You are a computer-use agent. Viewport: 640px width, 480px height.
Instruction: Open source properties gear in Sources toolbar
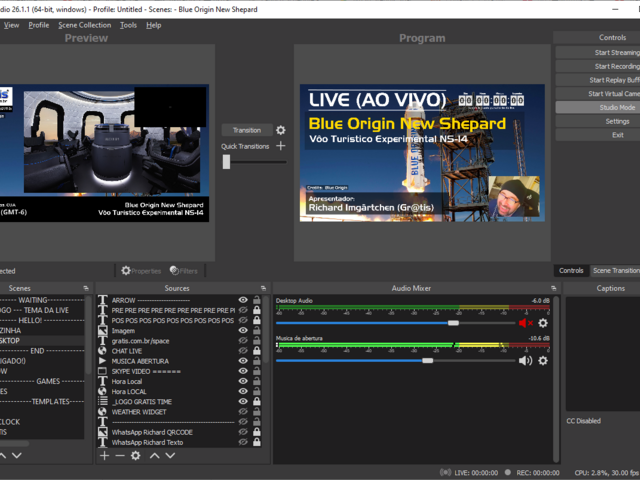coord(136,455)
